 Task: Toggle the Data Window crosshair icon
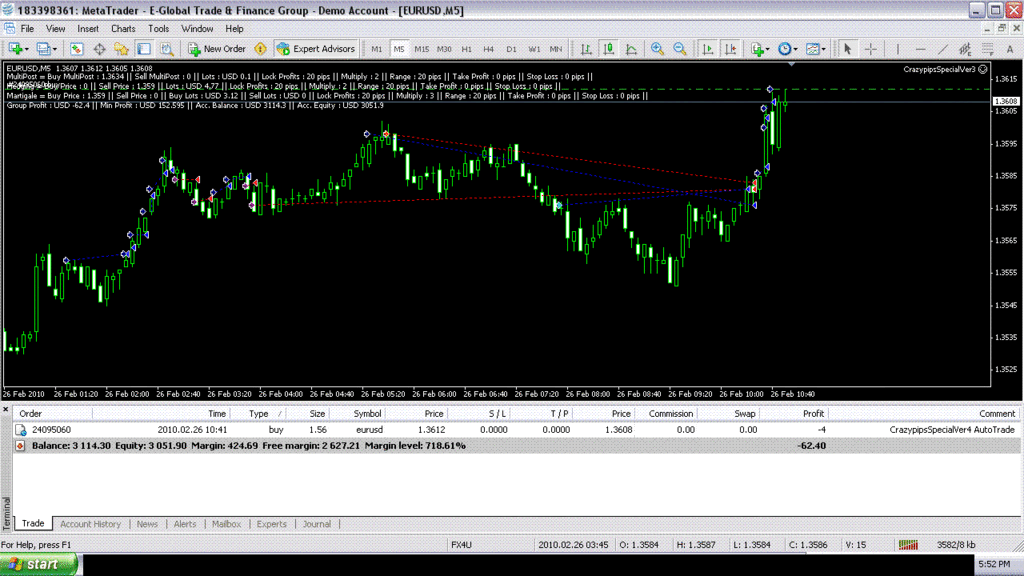point(99,49)
